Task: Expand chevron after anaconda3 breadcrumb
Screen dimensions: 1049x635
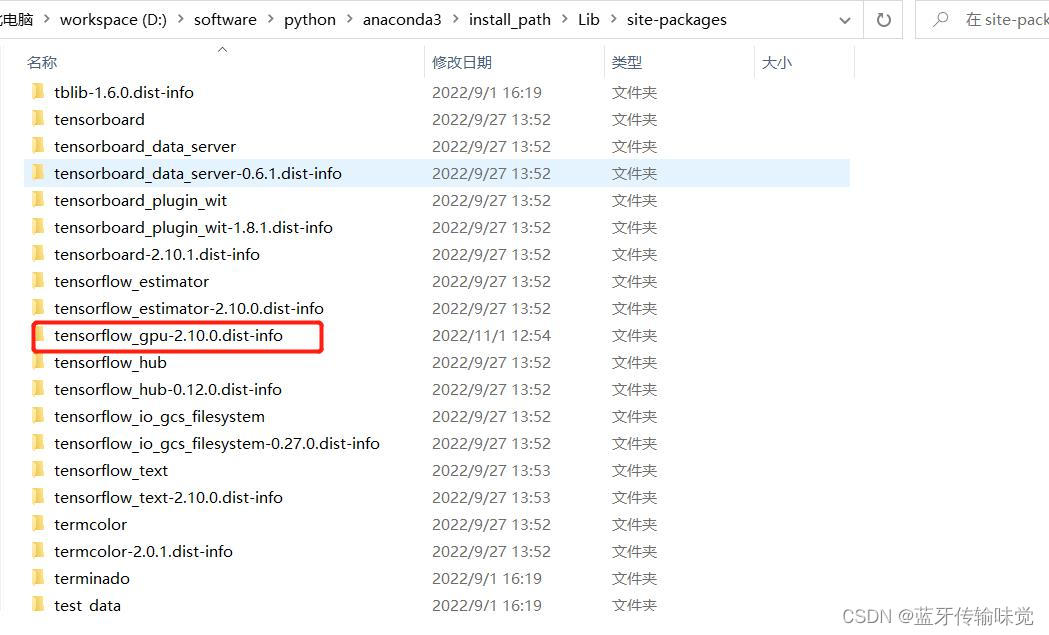Action: pos(455,19)
